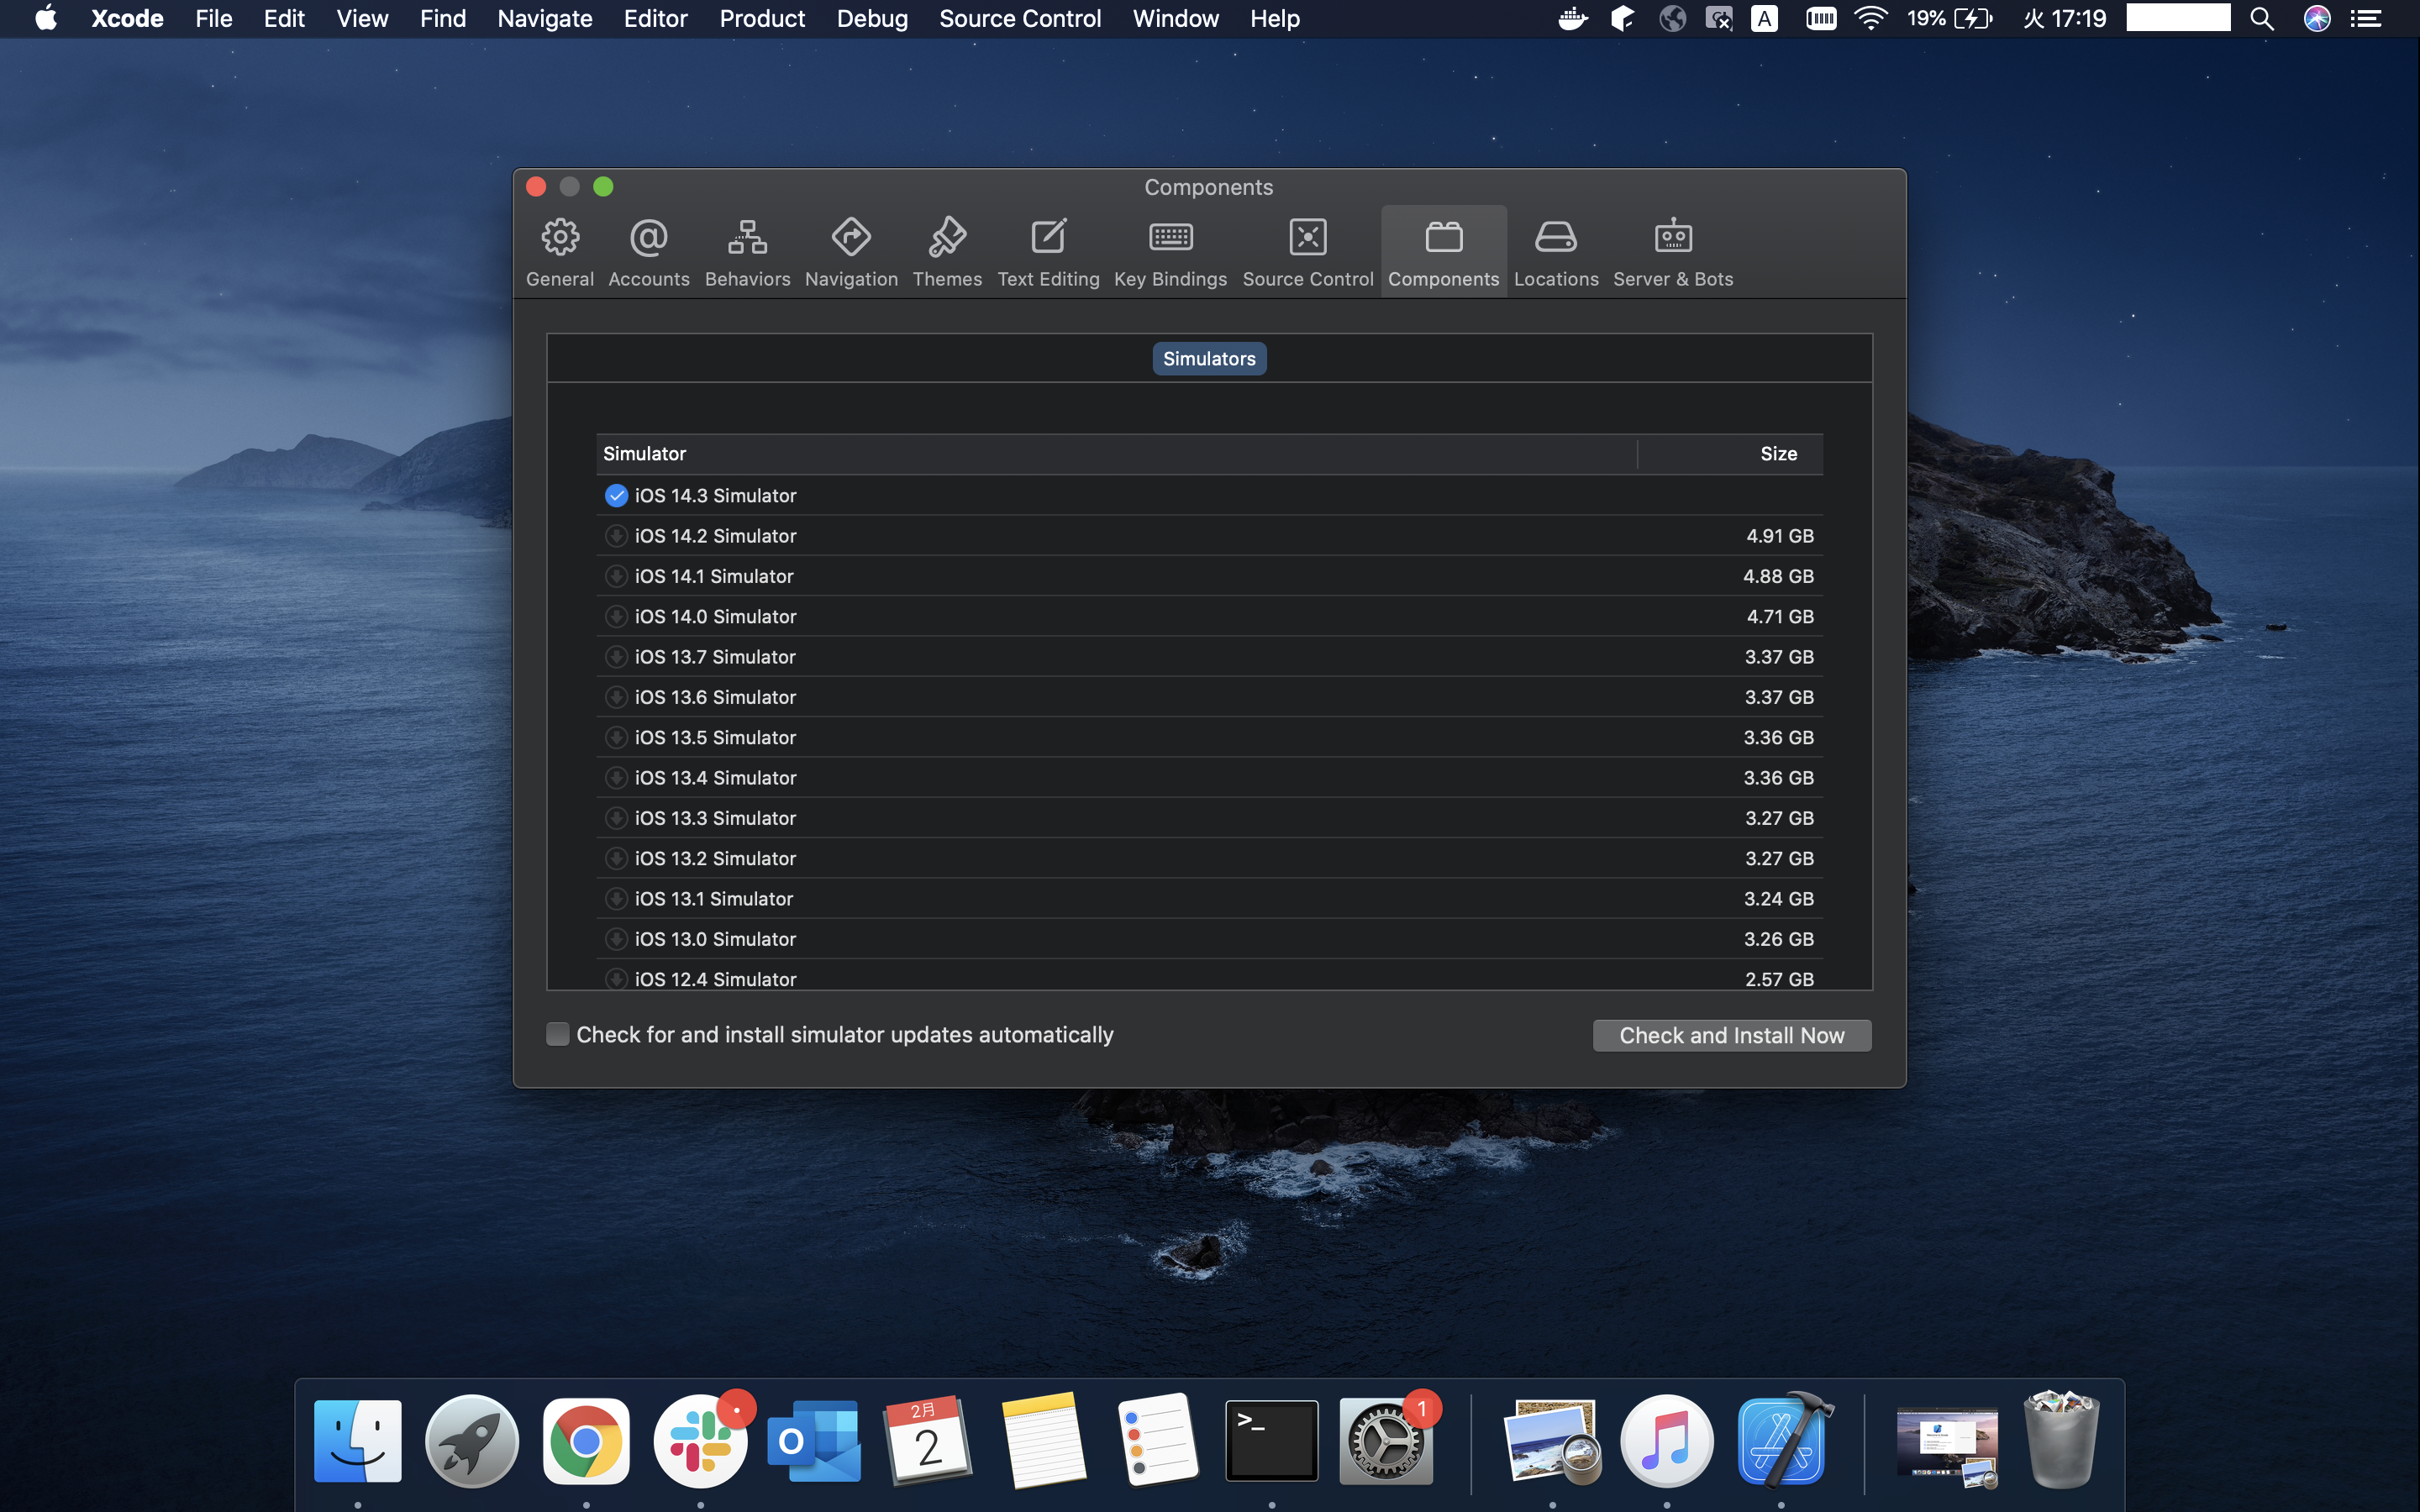Open Google Chrome from the Dock
2420x1512 pixels.
pos(586,1441)
